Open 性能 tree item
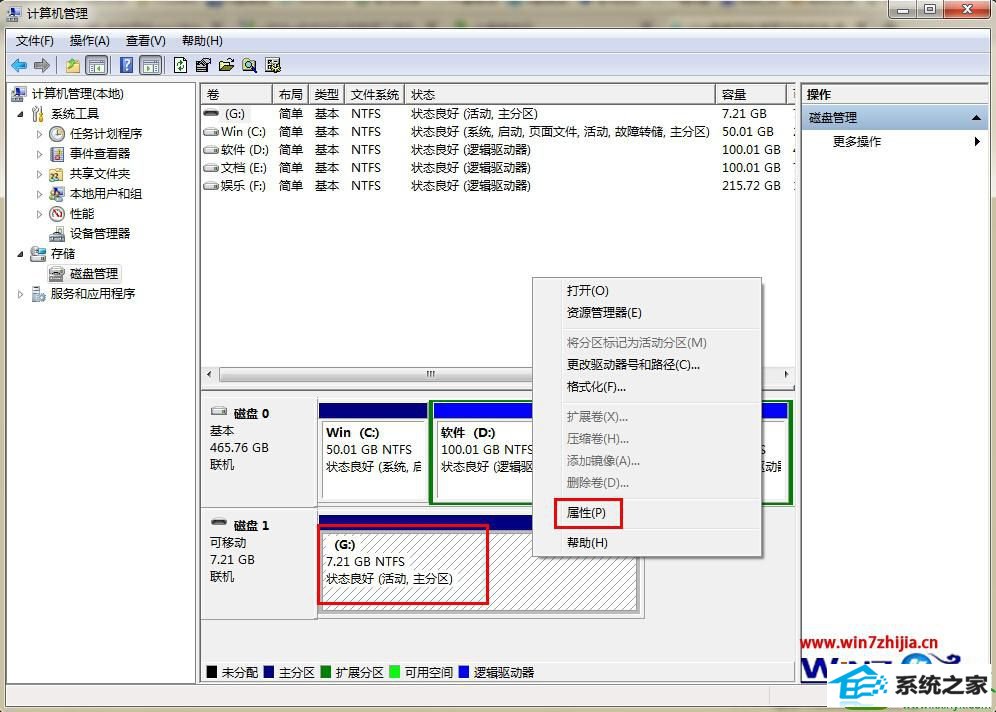996x712 pixels. [82, 213]
